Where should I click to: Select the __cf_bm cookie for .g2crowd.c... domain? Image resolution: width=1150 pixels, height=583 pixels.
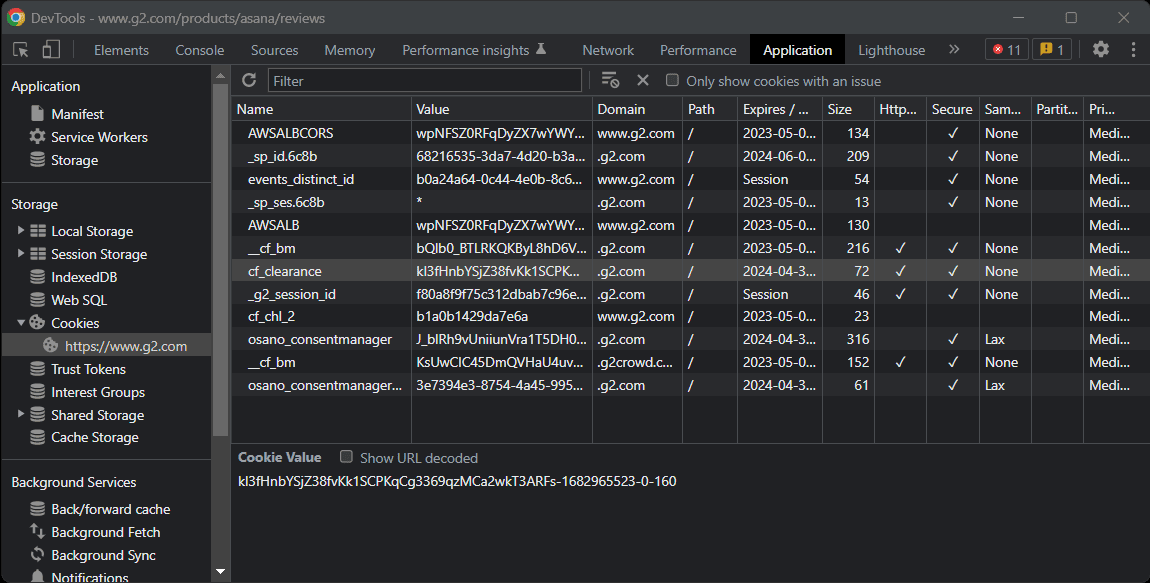690,362
